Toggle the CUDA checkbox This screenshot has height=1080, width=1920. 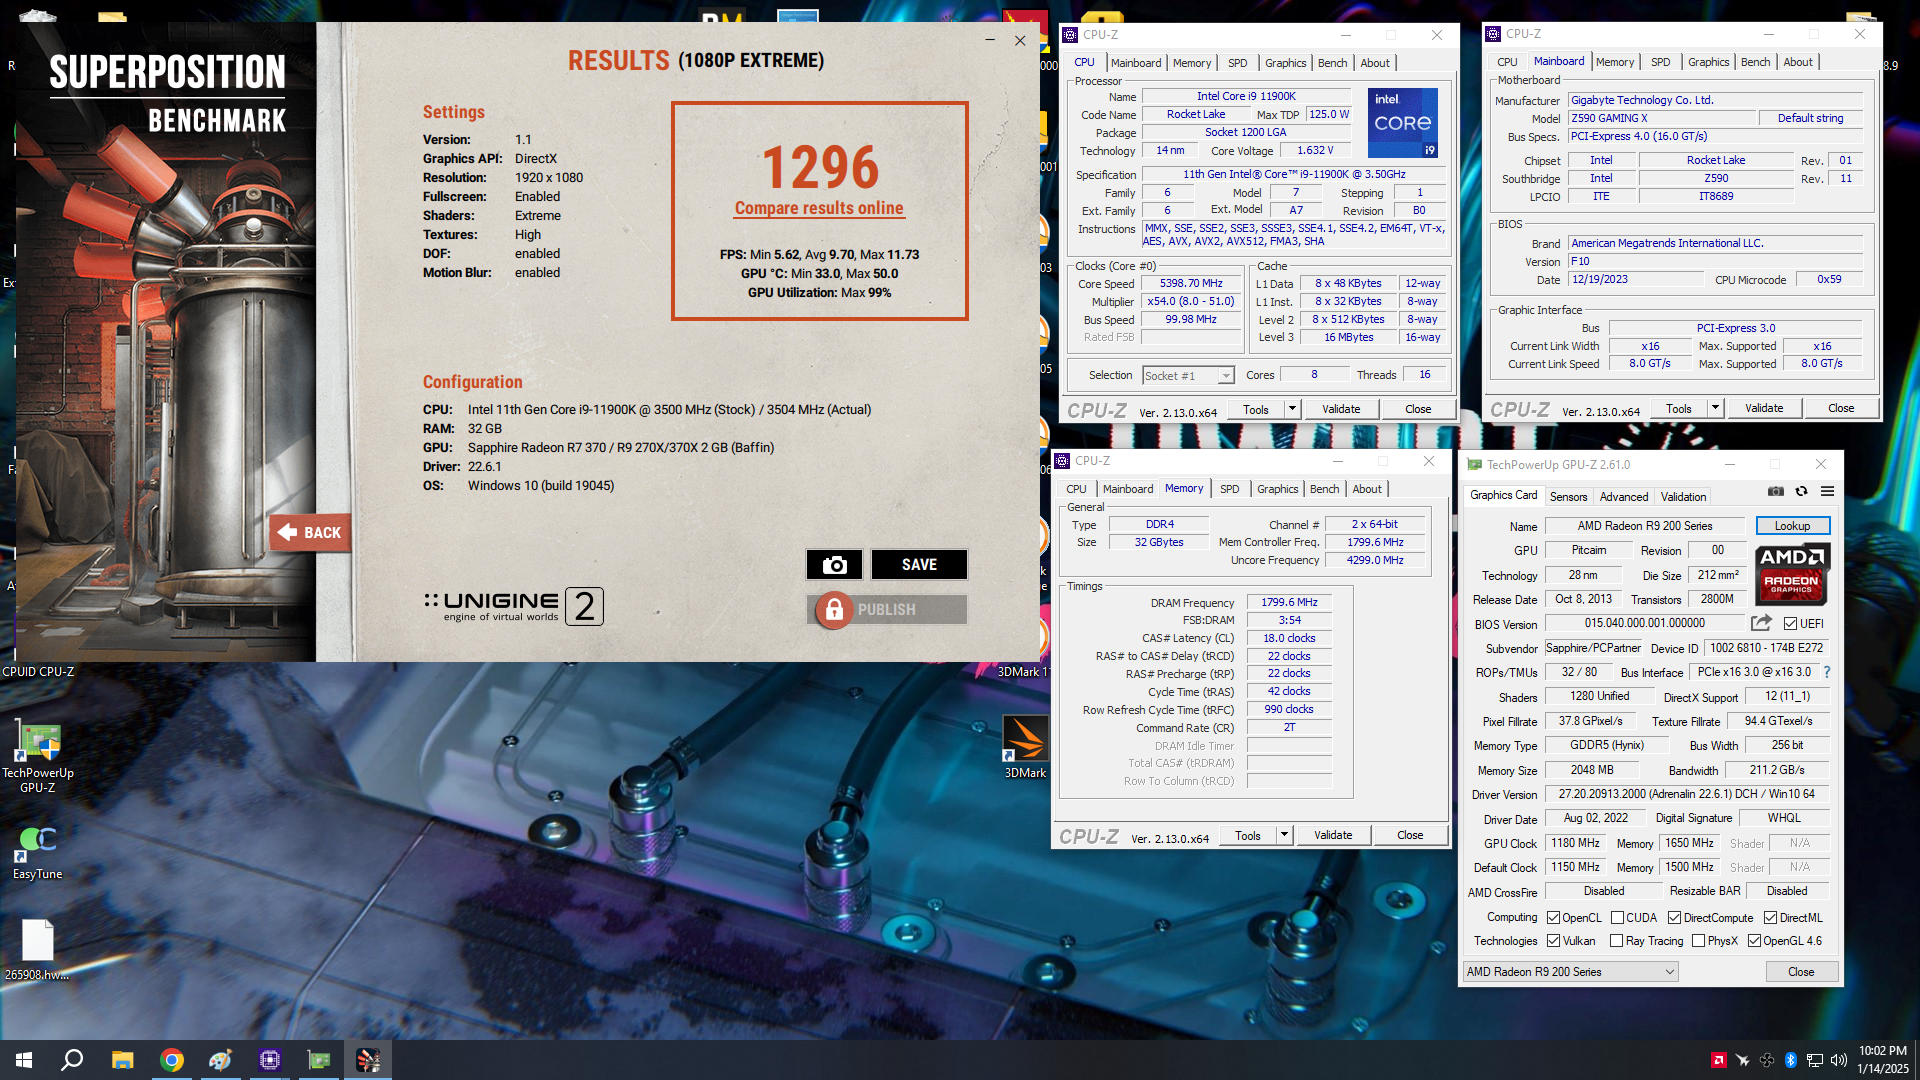pyautogui.click(x=1617, y=917)
